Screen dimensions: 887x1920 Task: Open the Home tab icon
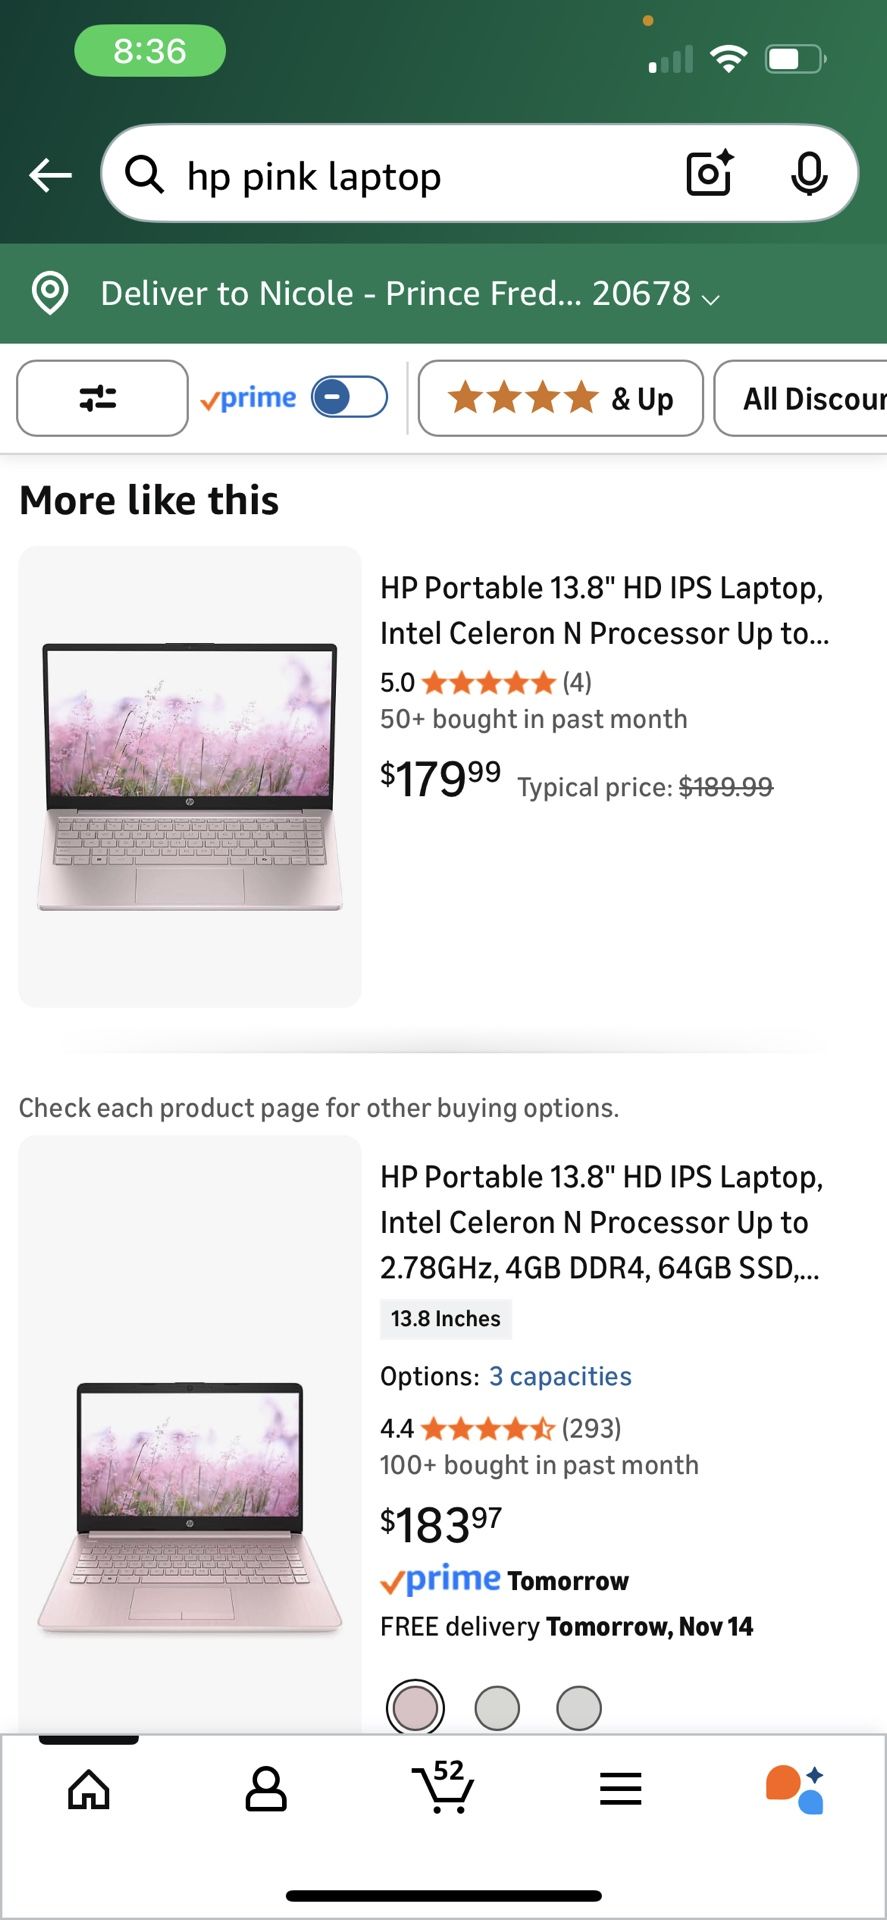coord(89,1789)
